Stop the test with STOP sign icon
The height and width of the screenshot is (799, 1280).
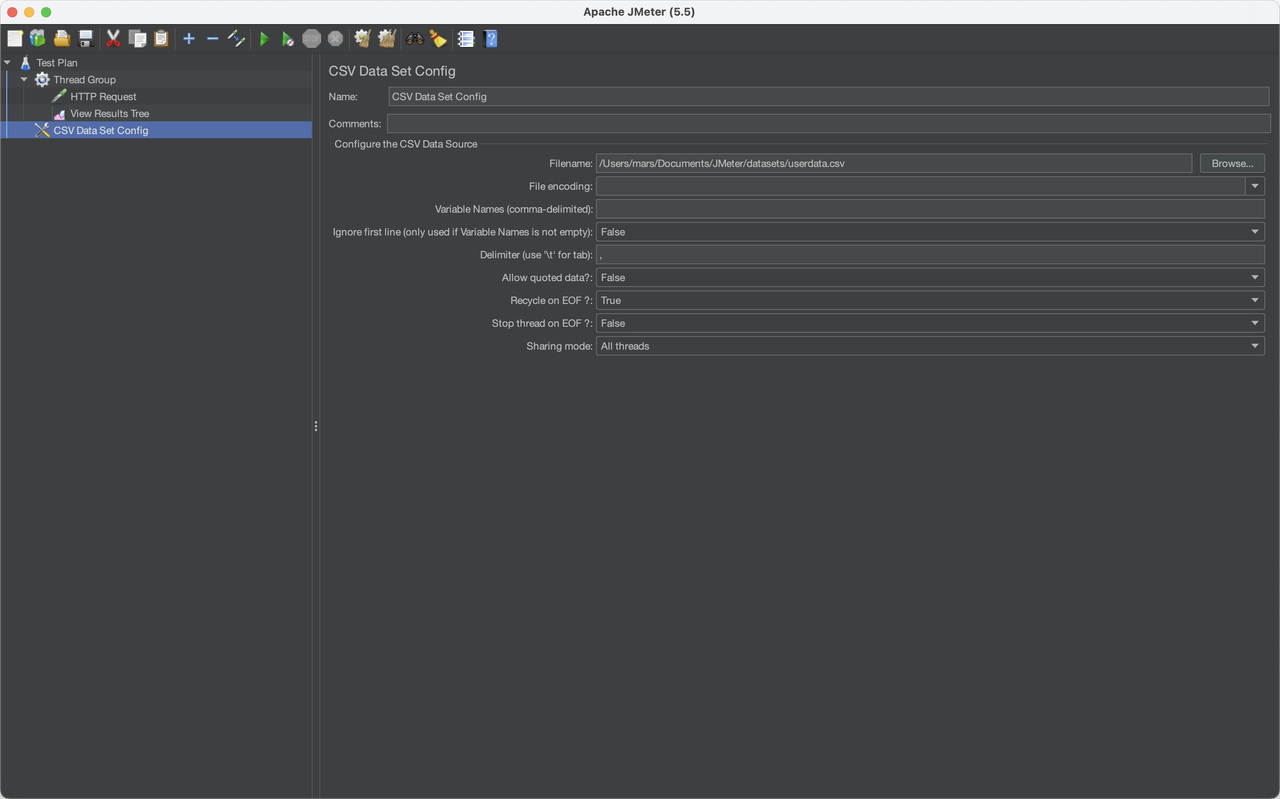(312, 39)
